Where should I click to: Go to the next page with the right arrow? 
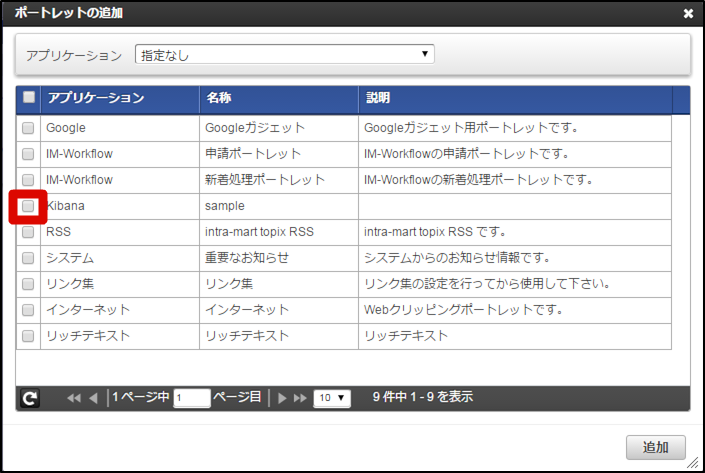click(282, 398)
